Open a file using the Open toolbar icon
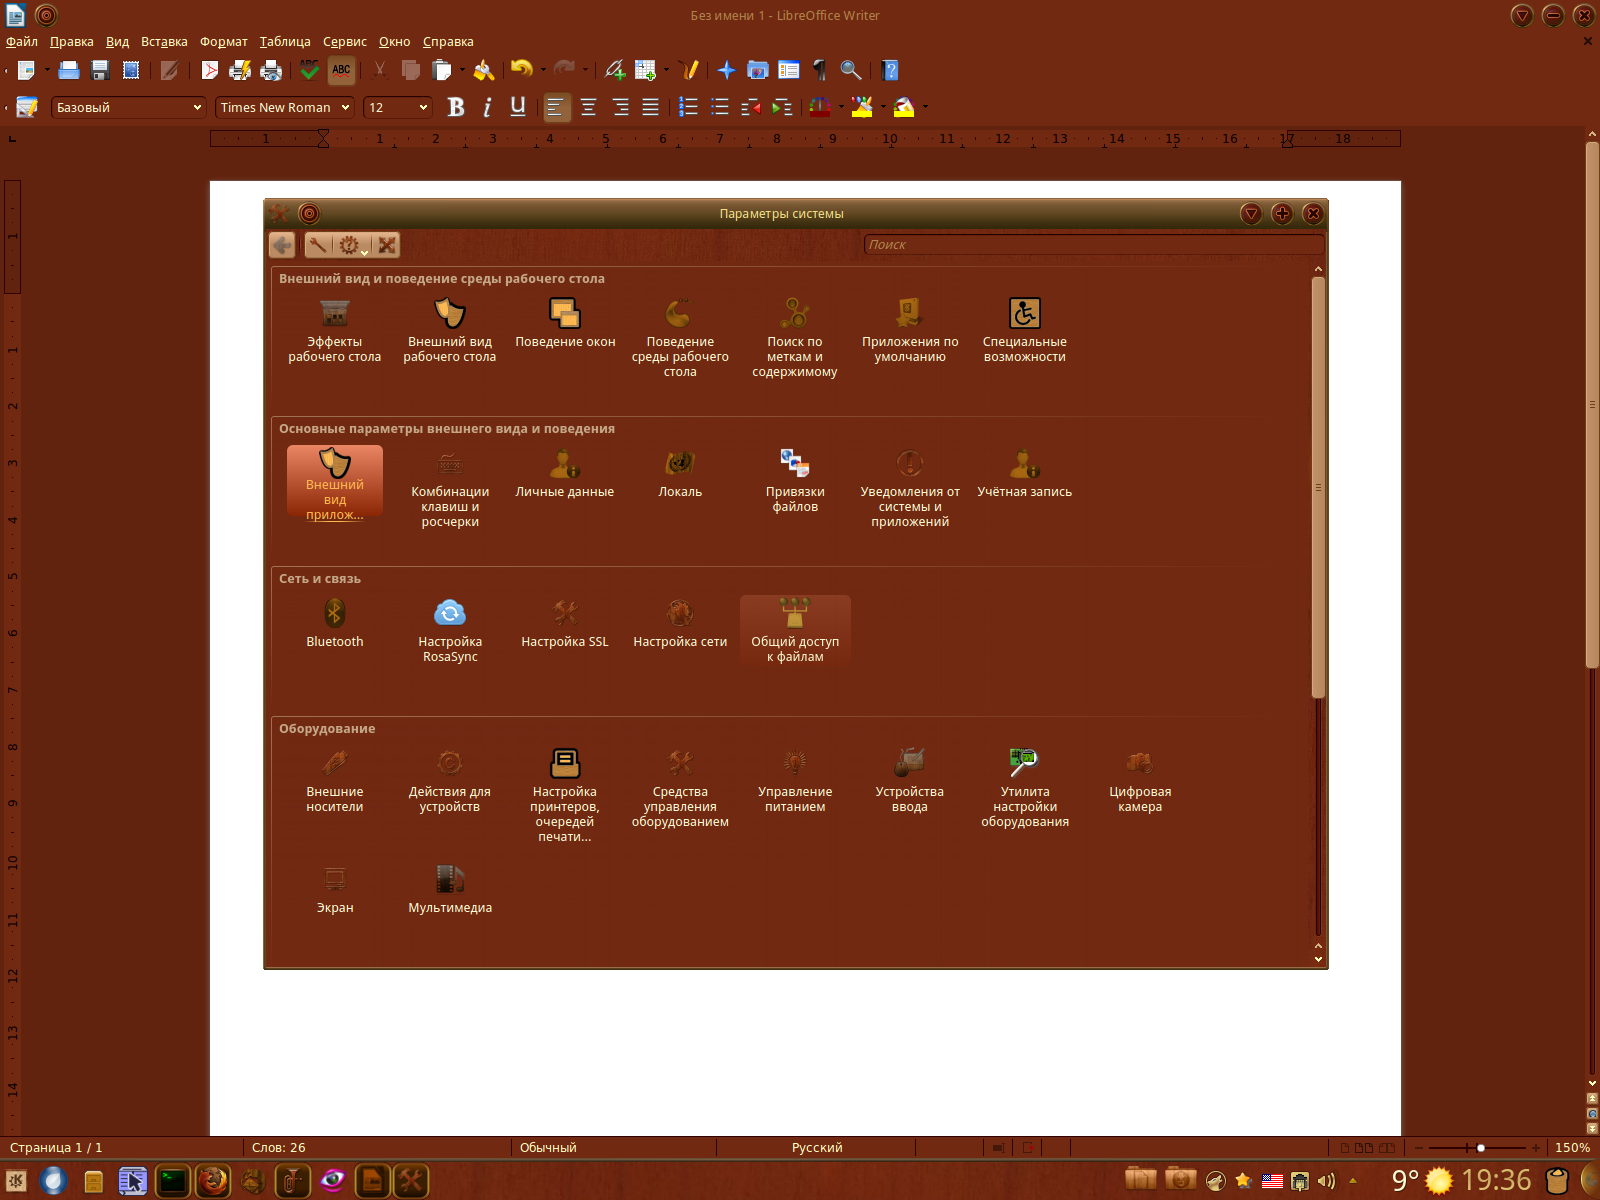The width and height of the screenshot is (1600, 1200). (69, 70)
